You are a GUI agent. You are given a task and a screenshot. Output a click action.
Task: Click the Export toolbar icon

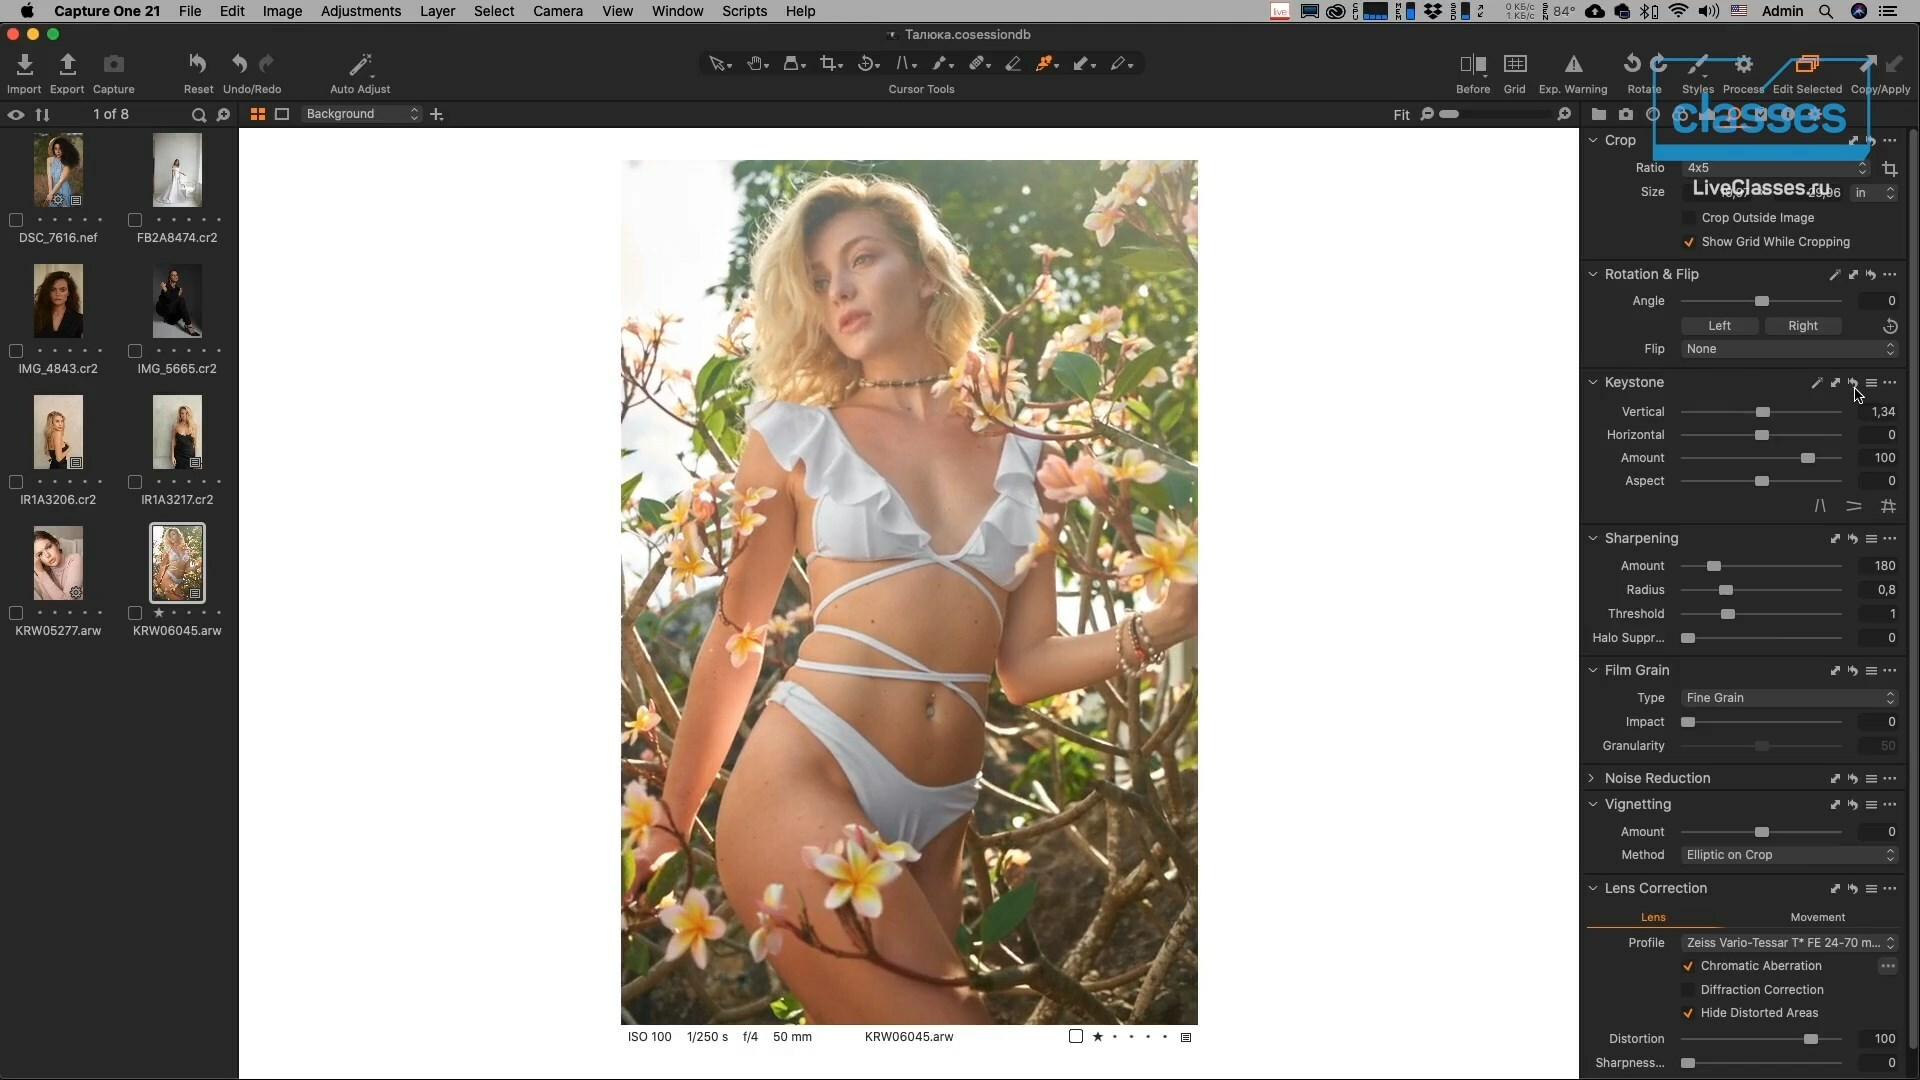click(67, 65)
